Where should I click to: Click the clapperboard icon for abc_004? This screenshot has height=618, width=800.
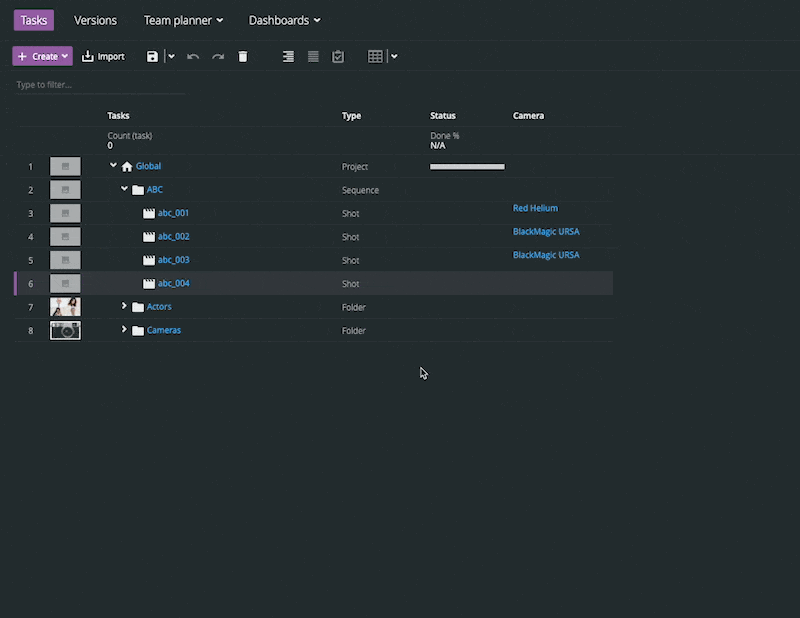(148, 284)
